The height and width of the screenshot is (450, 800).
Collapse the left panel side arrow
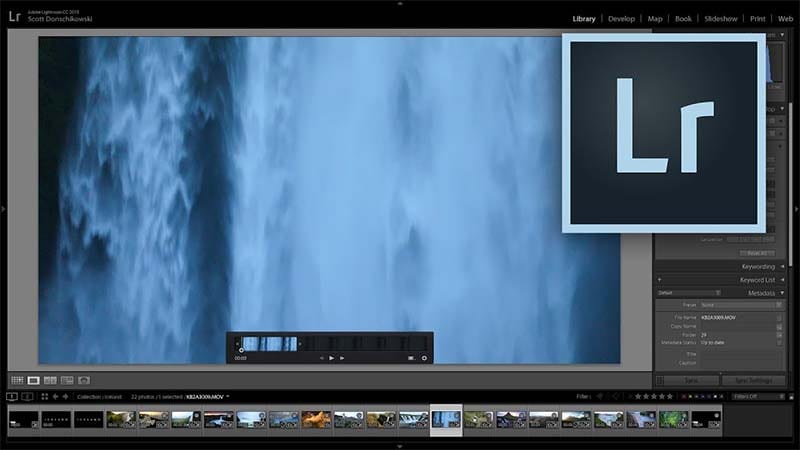tap(3, 209)
